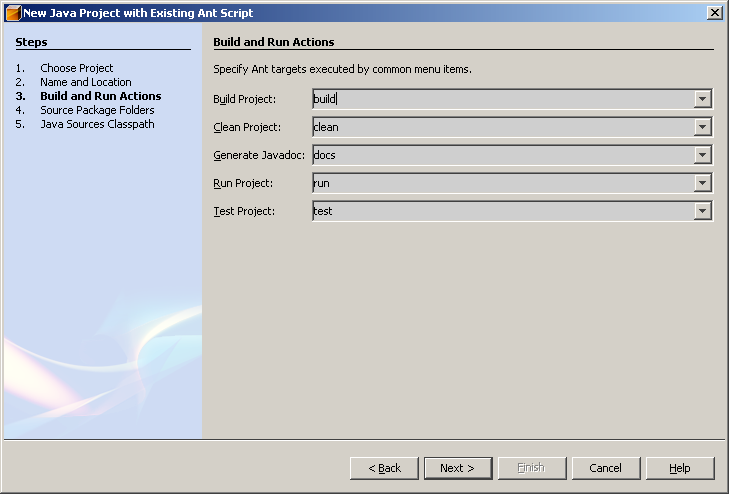Expand the Build Project target dropdown

(x=703, y=99)
